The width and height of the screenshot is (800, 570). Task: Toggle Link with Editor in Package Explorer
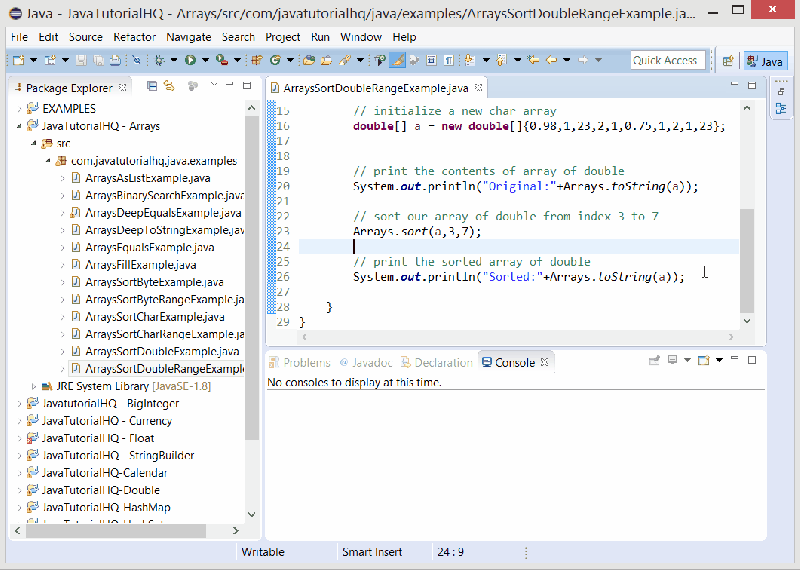pos(169,86)
